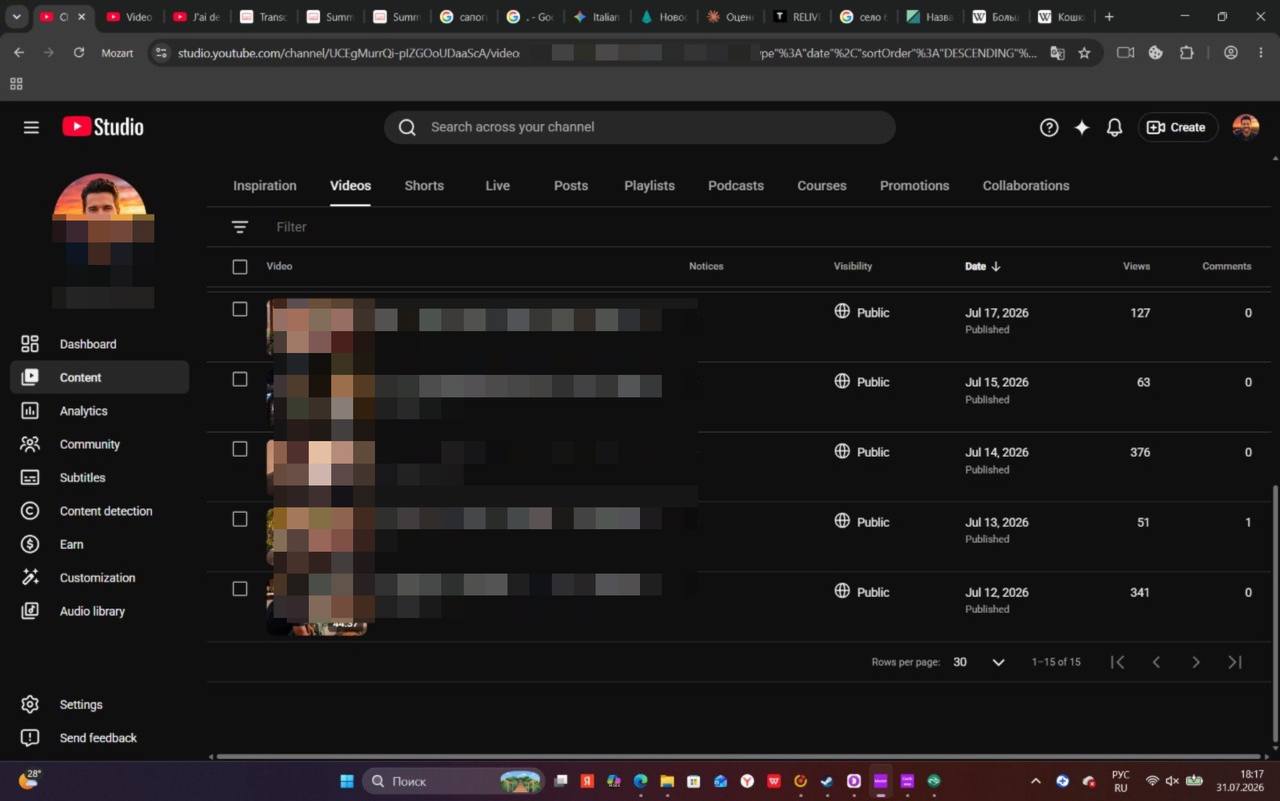This screenshot has height=801, width=1280.
Task: Click the browser reload icon
Action: pyautogui.click(x=79, y=53)
